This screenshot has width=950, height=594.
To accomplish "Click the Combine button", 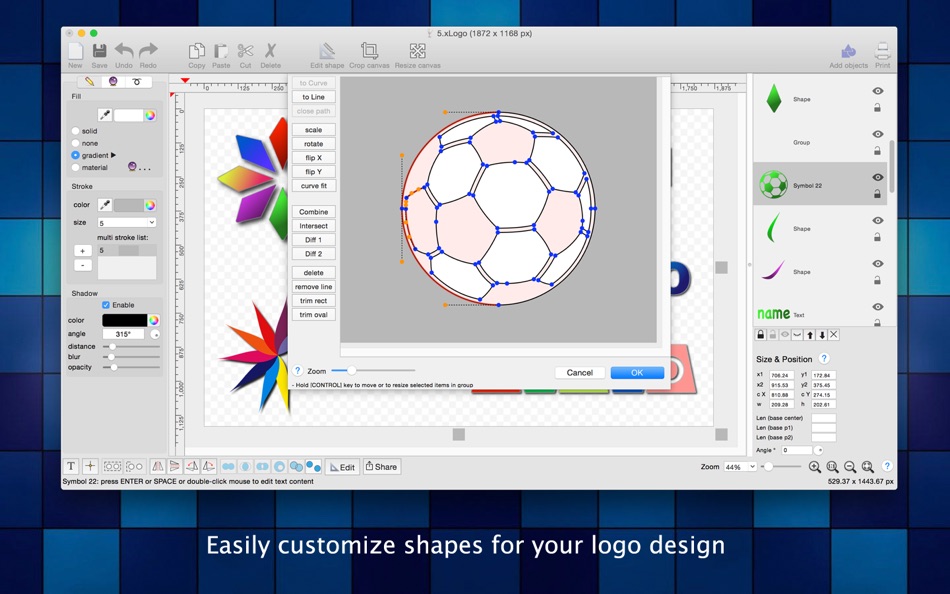I will tap(313, 212).
